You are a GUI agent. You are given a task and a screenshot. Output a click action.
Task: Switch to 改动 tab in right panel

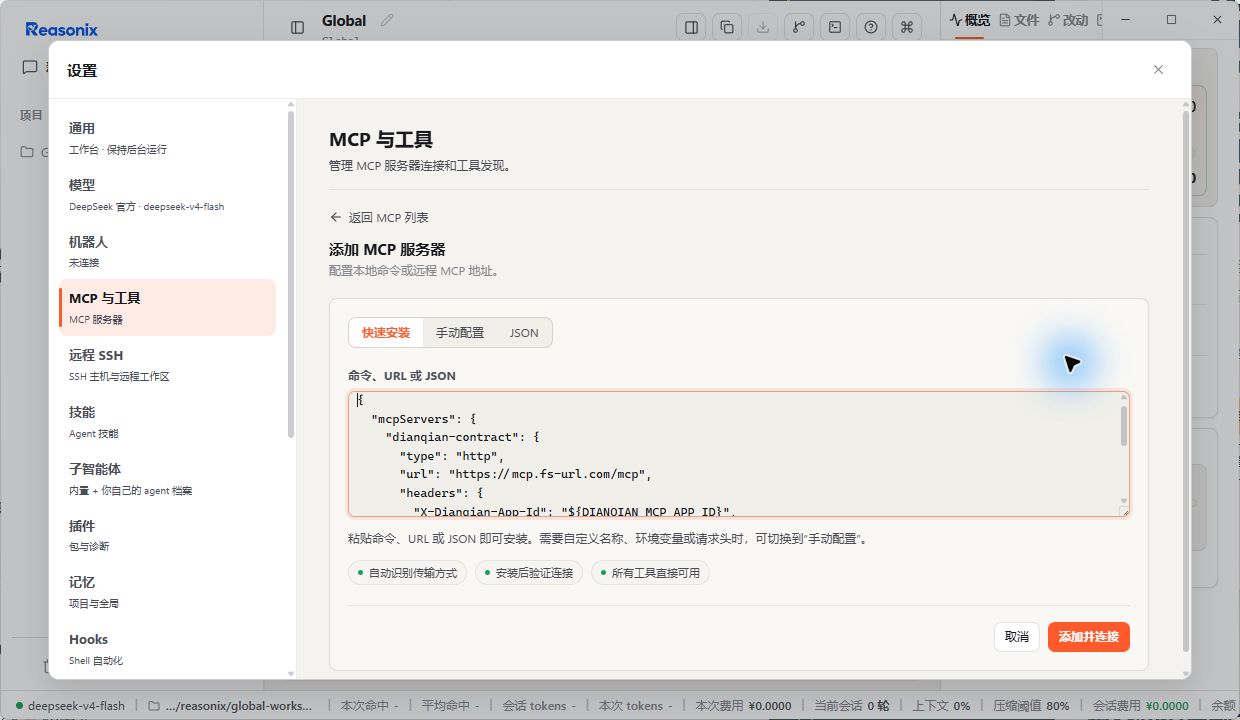[1068, 20]
